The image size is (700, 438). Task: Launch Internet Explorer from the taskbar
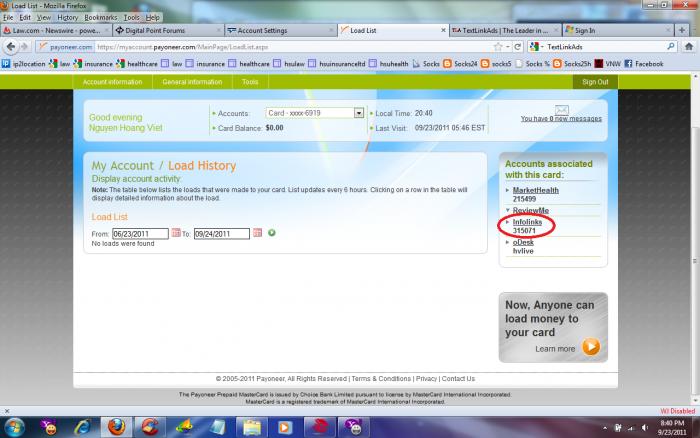(83, 427)
